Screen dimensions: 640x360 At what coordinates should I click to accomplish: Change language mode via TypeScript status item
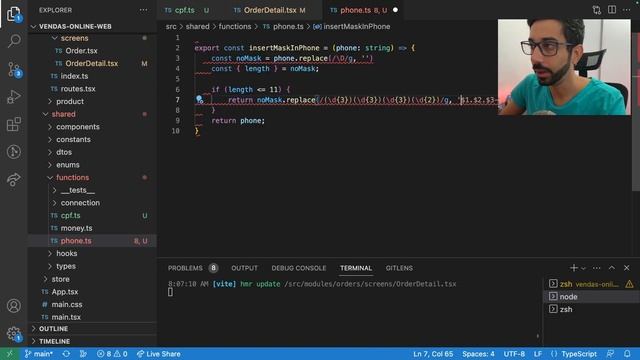point(578,354)
